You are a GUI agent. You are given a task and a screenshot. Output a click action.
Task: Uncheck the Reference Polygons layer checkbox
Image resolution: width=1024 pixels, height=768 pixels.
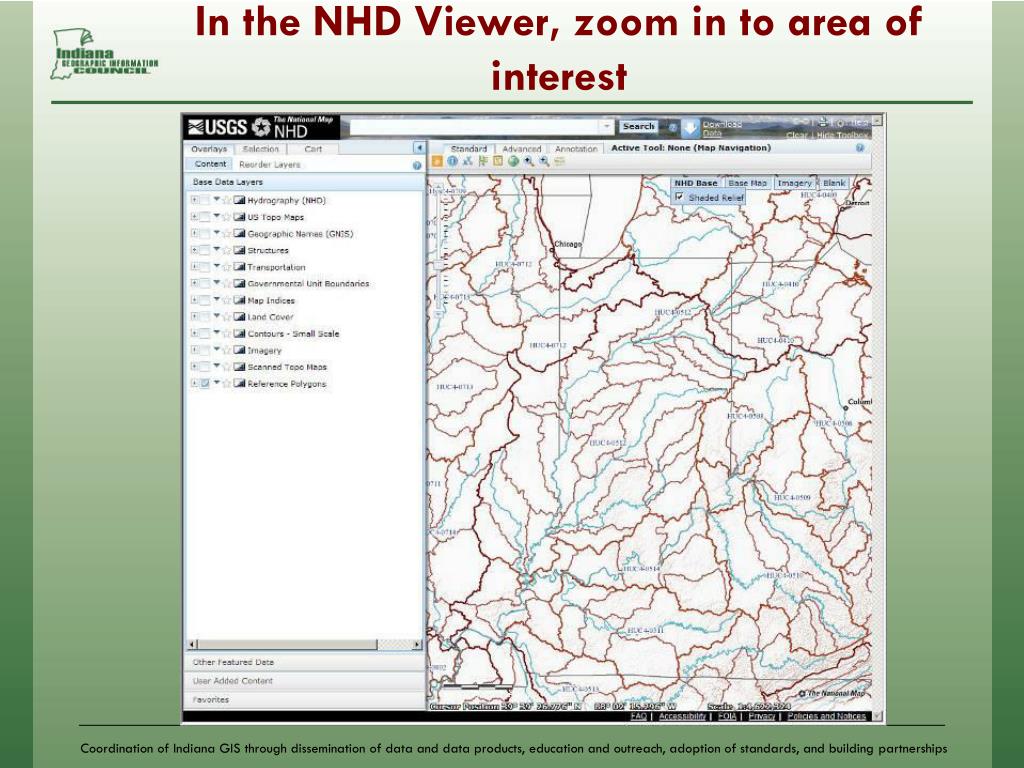205,384
